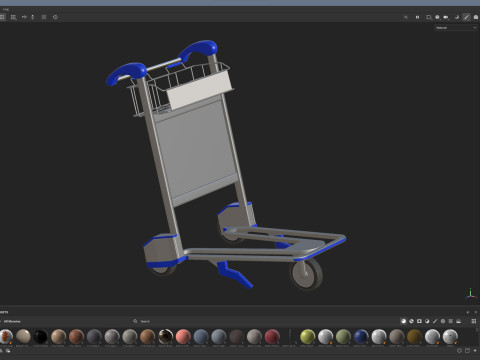The width and height of the screenshot is (480, 360).
Task: Pause the viewport rendering
Action: pos(417,17)
